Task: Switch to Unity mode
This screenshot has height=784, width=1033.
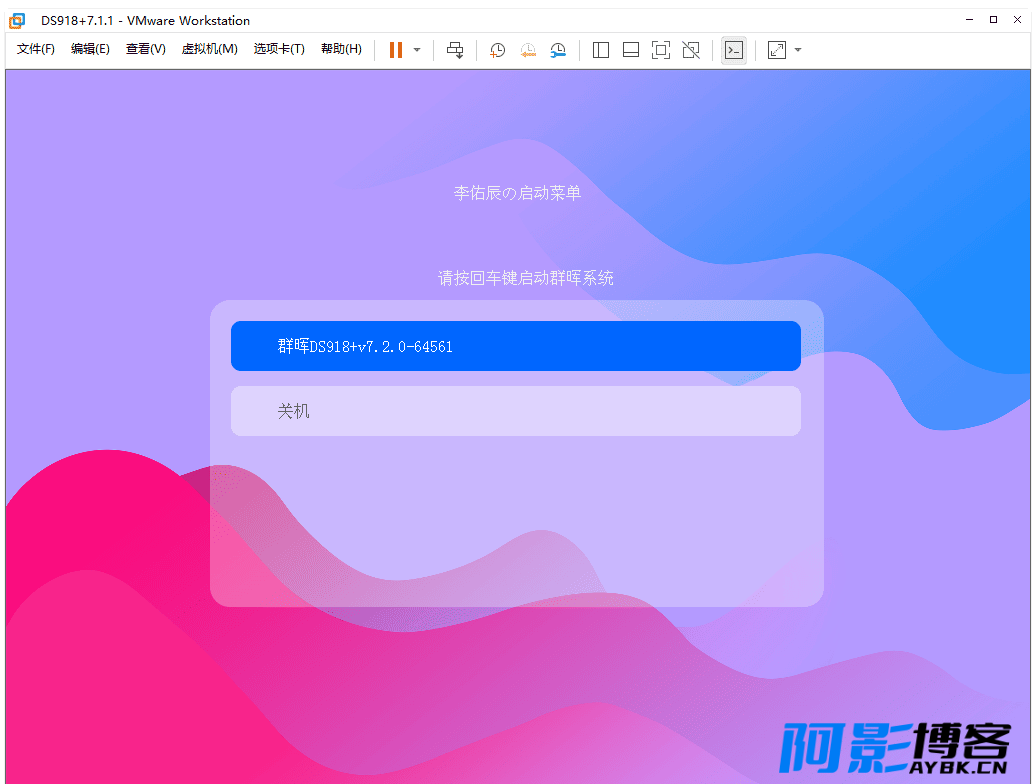Action: click(691, 50)
